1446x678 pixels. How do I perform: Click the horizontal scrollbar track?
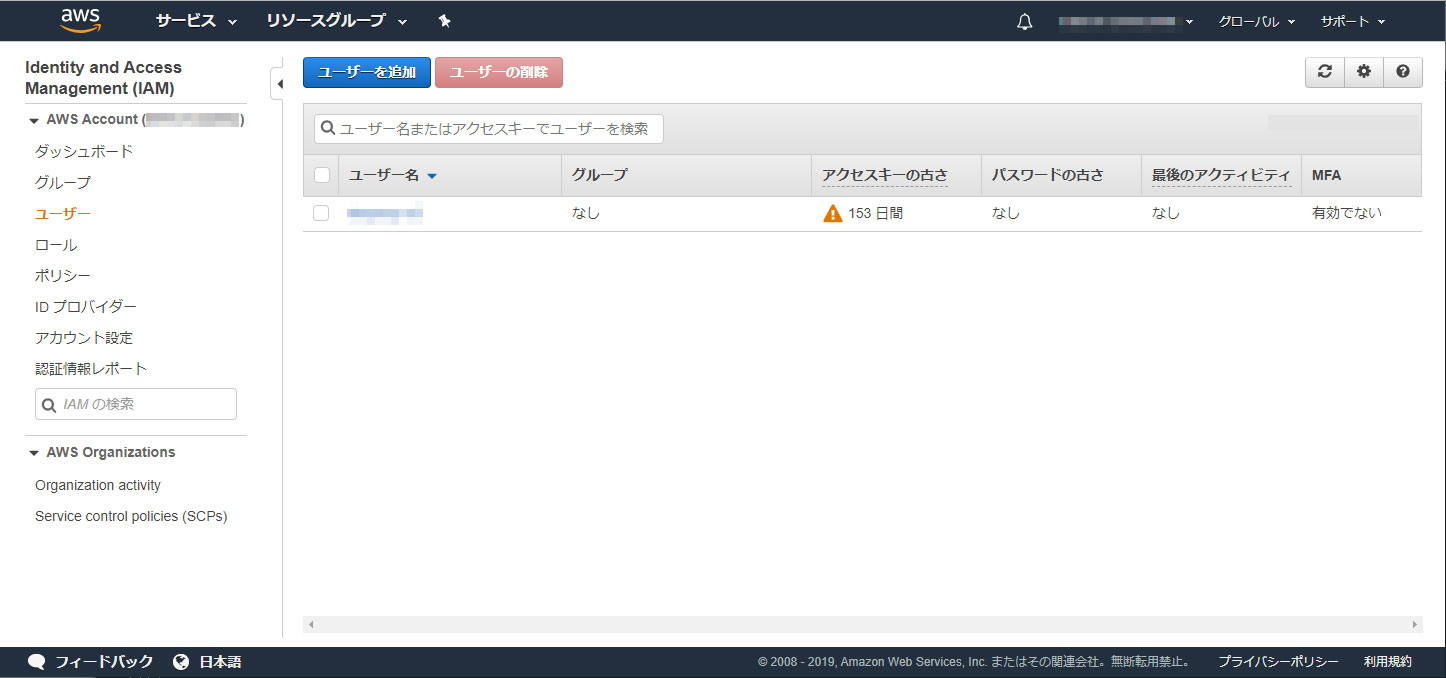863,624
